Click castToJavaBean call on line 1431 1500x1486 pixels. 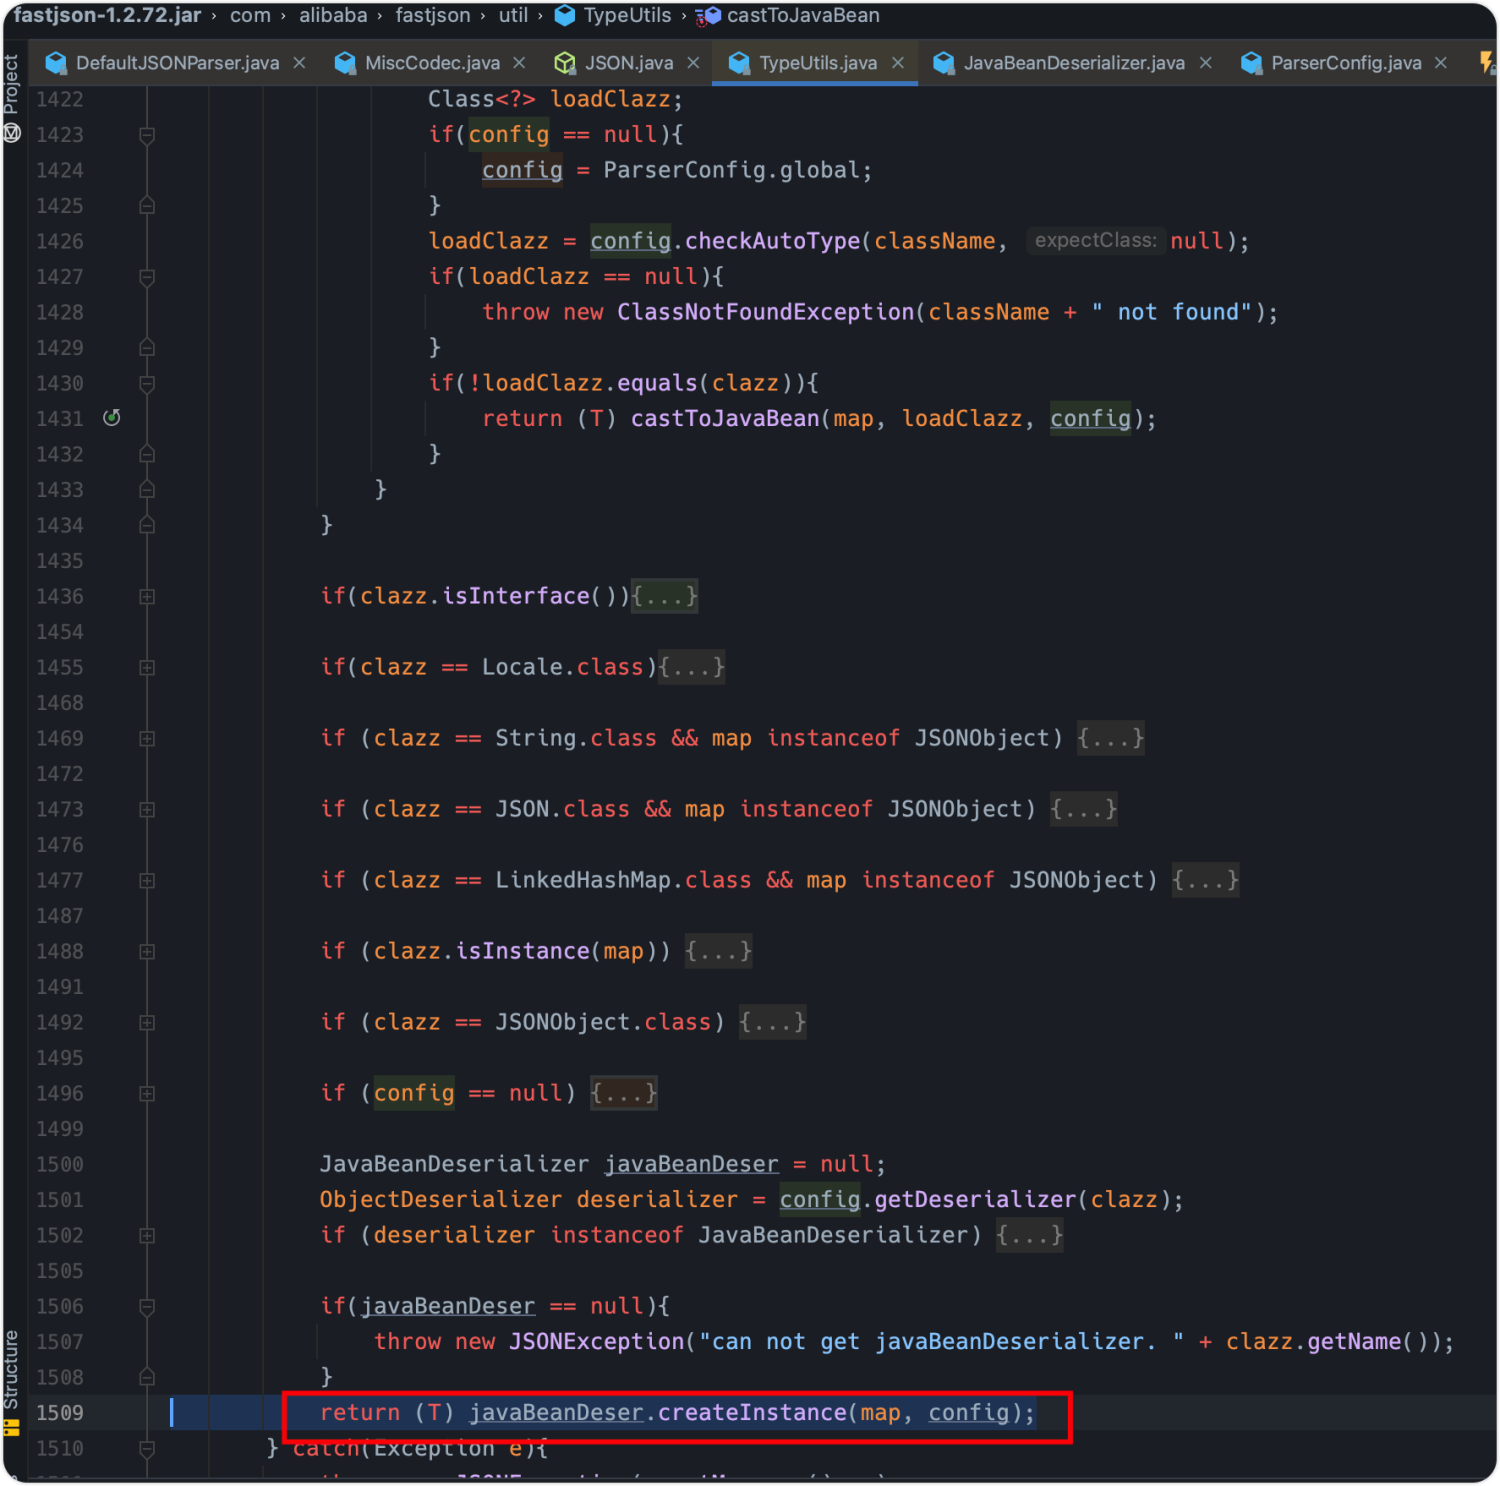click(x=725, y=419)
